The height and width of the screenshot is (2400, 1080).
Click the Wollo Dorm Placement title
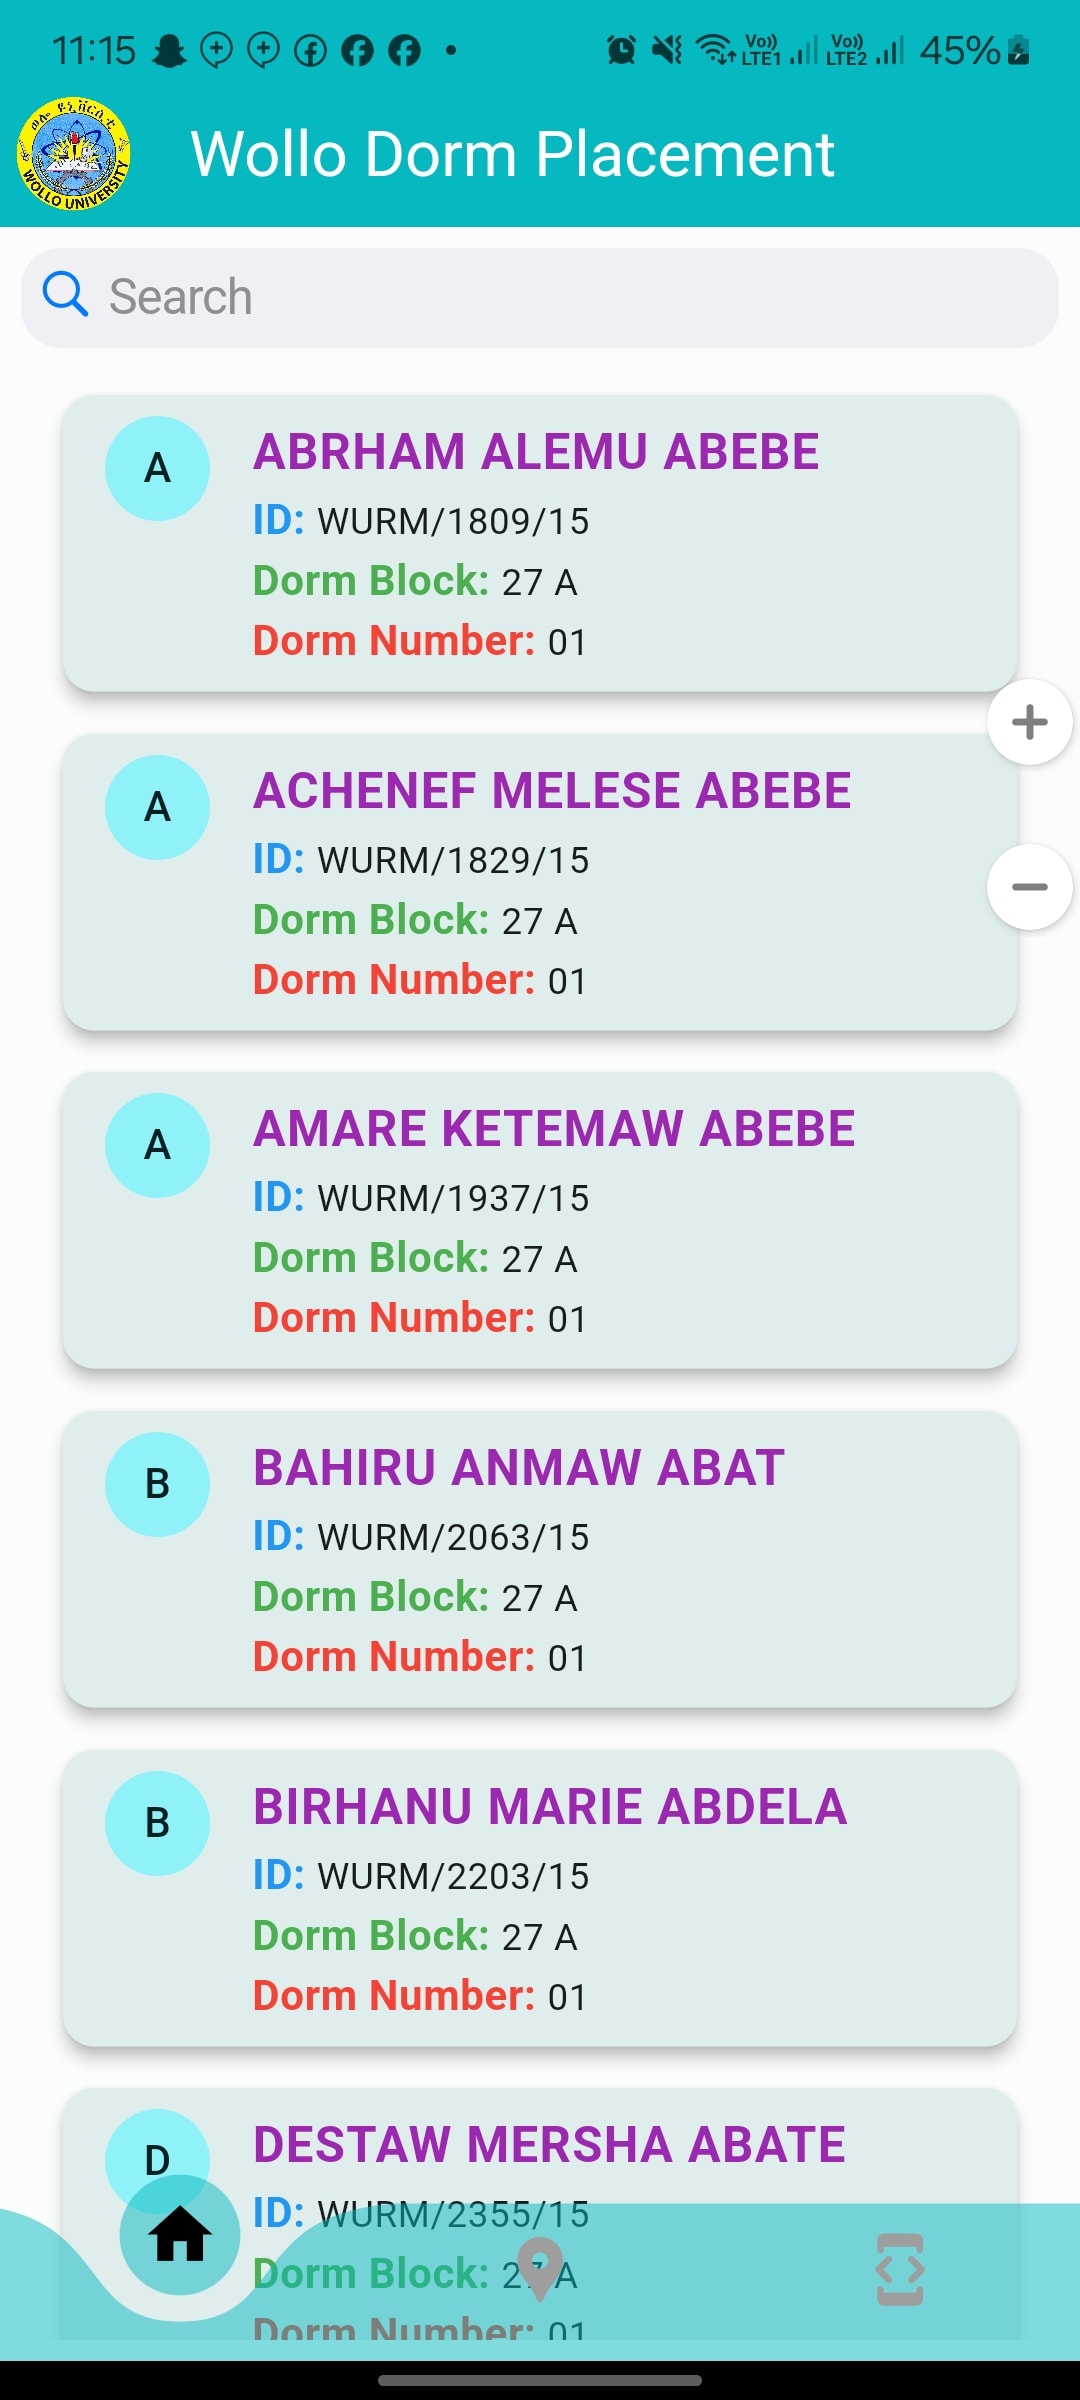[x=512, y=154]
